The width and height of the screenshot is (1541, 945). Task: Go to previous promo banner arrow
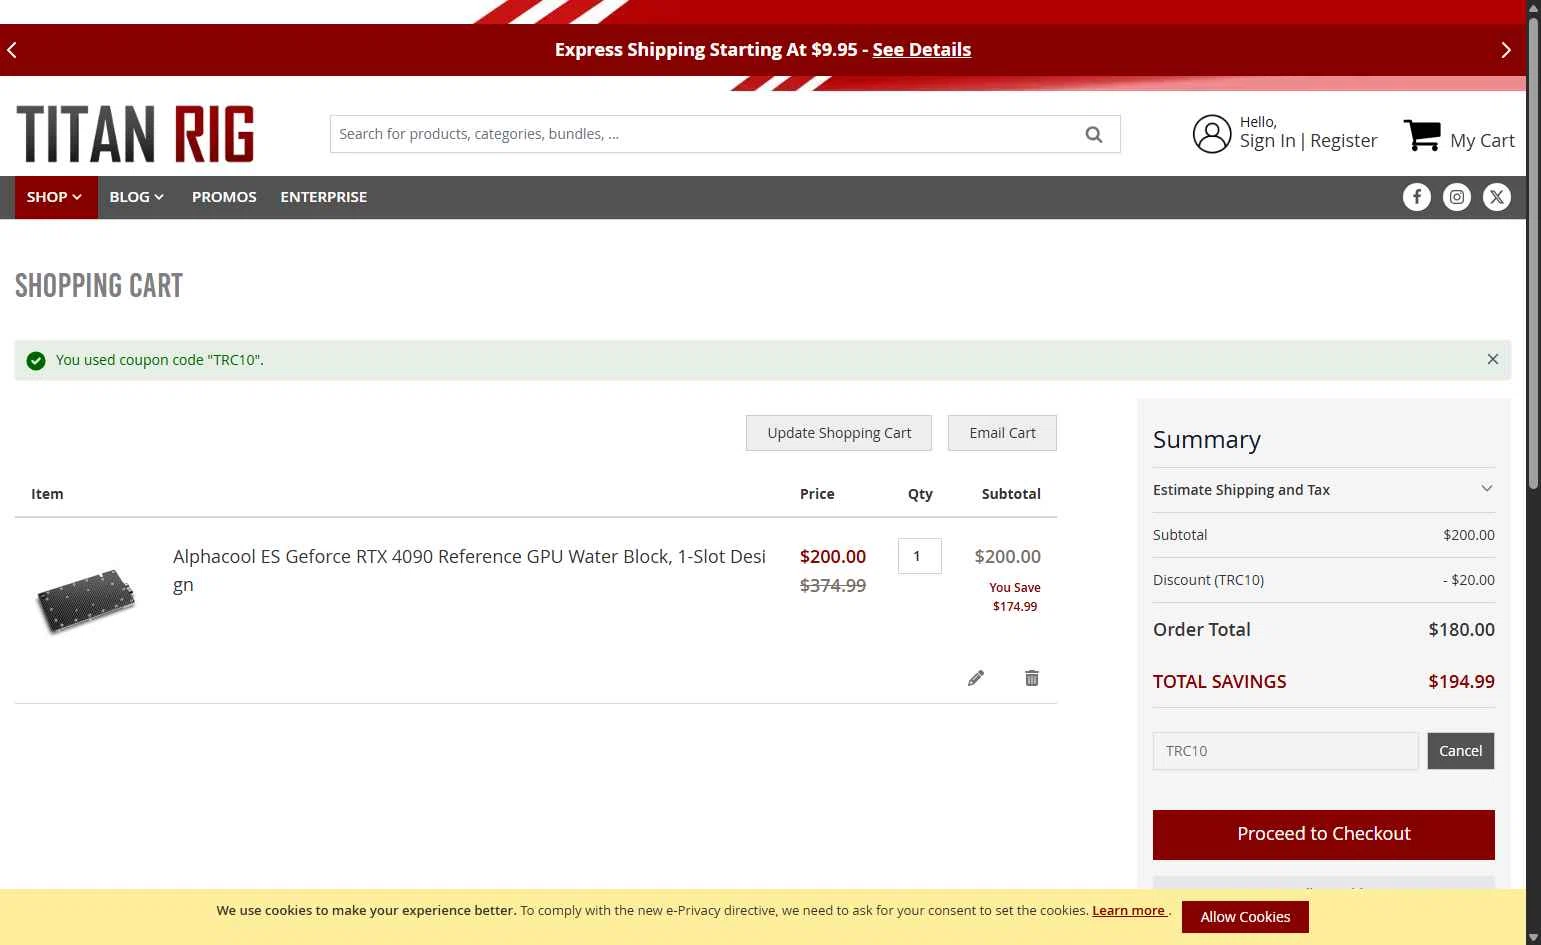click(12, 50)
